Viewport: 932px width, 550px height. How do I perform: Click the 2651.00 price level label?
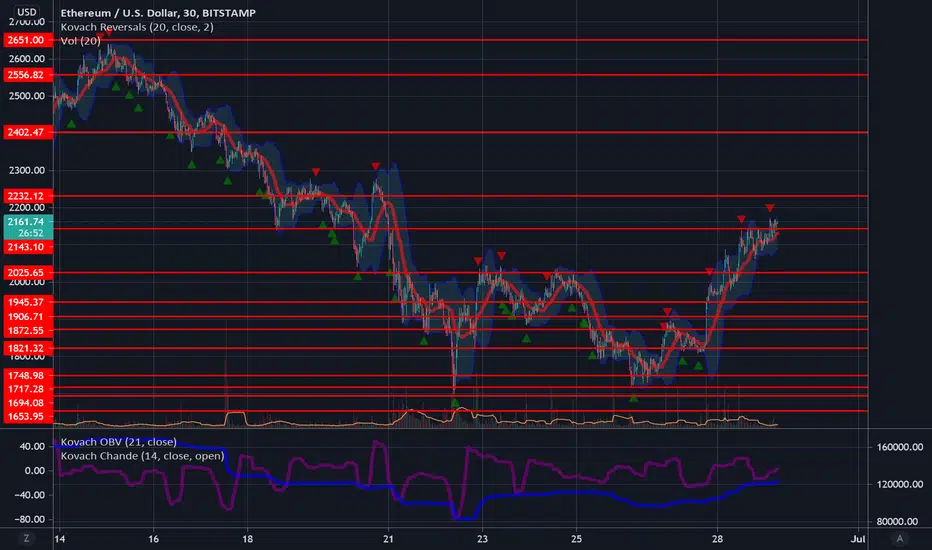(x=28, y=40)
